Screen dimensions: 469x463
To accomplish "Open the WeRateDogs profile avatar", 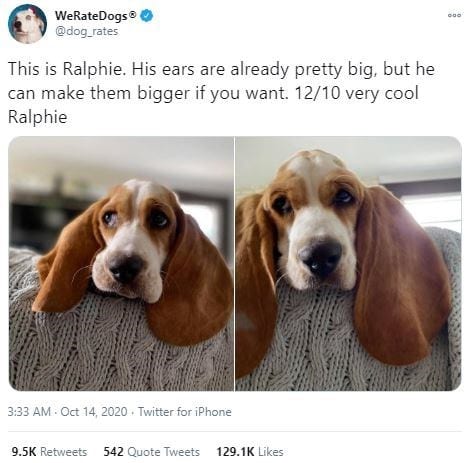I will tap(27, 24).
